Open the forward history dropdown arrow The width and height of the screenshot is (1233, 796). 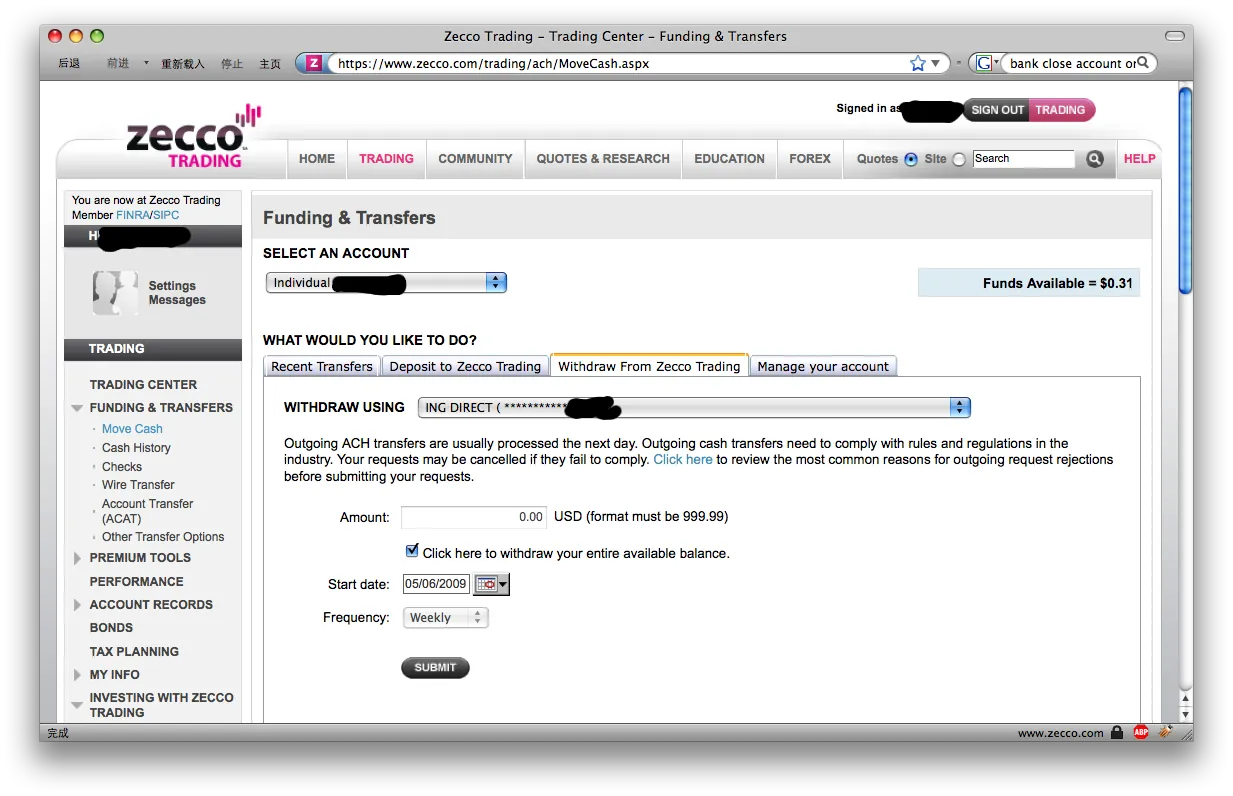146,63
